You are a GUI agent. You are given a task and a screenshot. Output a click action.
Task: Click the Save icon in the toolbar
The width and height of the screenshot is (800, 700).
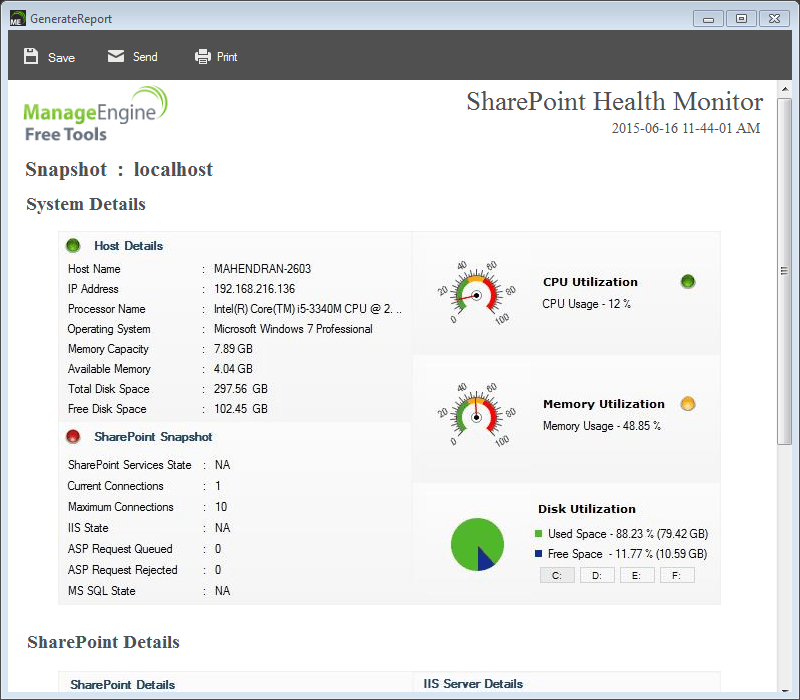point(33,57)
